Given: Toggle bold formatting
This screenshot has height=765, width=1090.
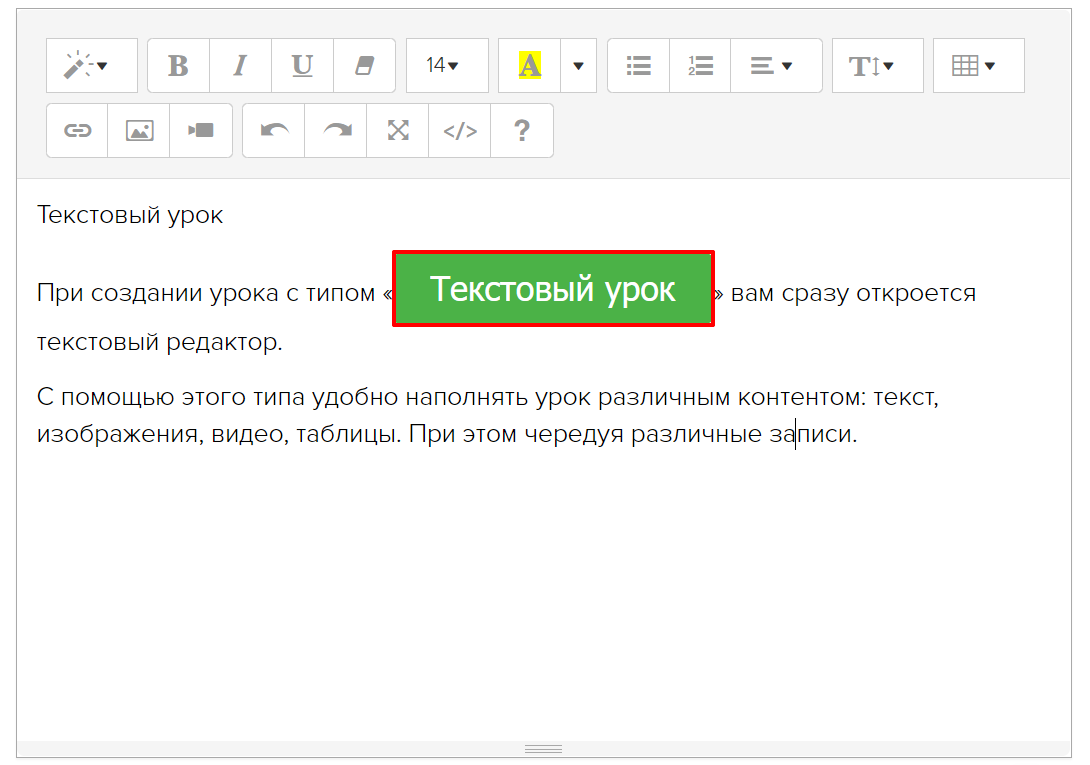Looking at the screenshot, I should (178, 66).
